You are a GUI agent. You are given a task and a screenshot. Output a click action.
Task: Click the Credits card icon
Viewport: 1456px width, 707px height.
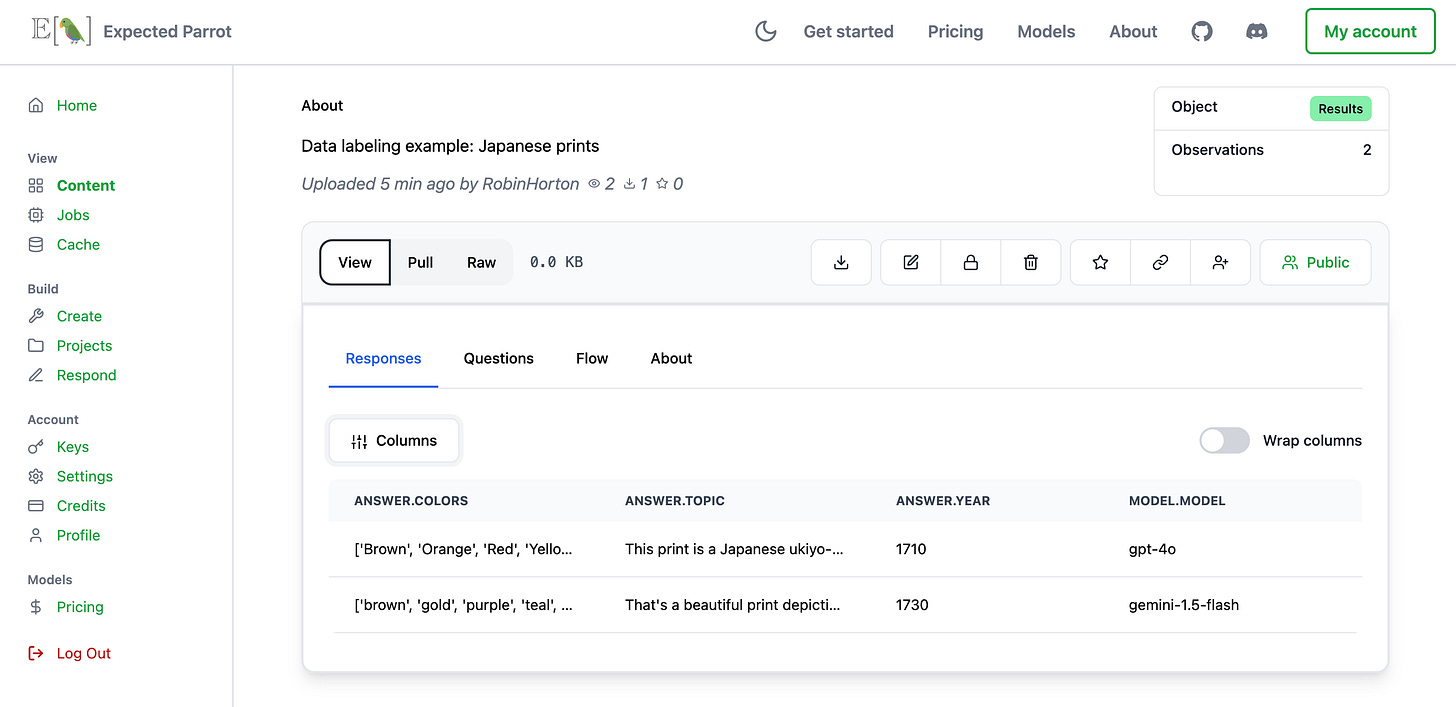[36, 506]
